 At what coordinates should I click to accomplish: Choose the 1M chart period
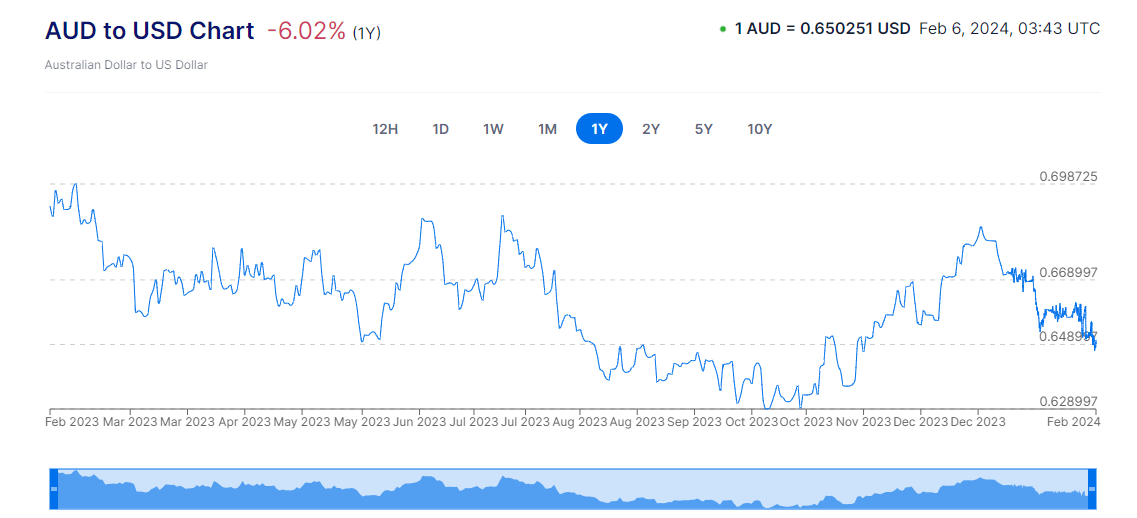547,129
